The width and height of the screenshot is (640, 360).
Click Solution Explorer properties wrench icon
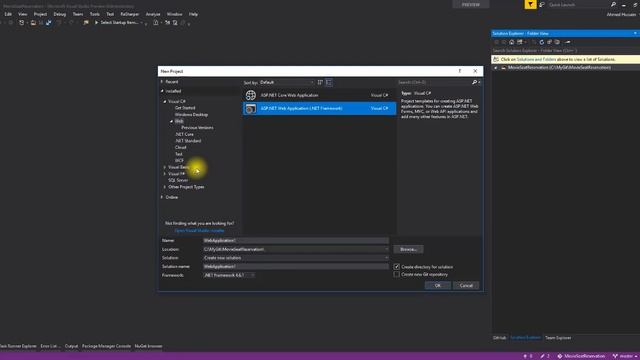567,42
